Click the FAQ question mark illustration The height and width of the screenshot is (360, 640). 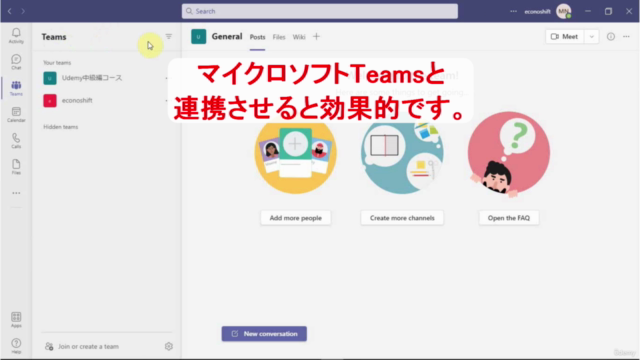pyautogui.click(x=509, y=155)
